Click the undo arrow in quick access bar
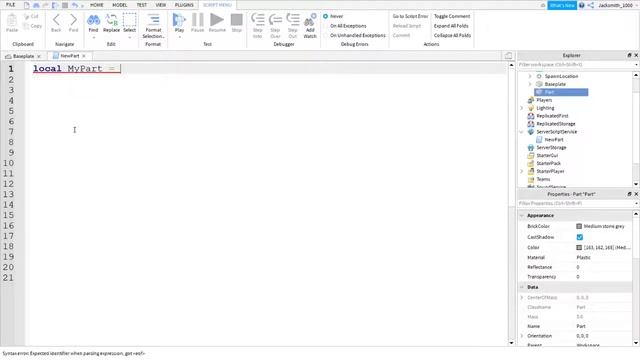640x360 pixels. (75, 5)
